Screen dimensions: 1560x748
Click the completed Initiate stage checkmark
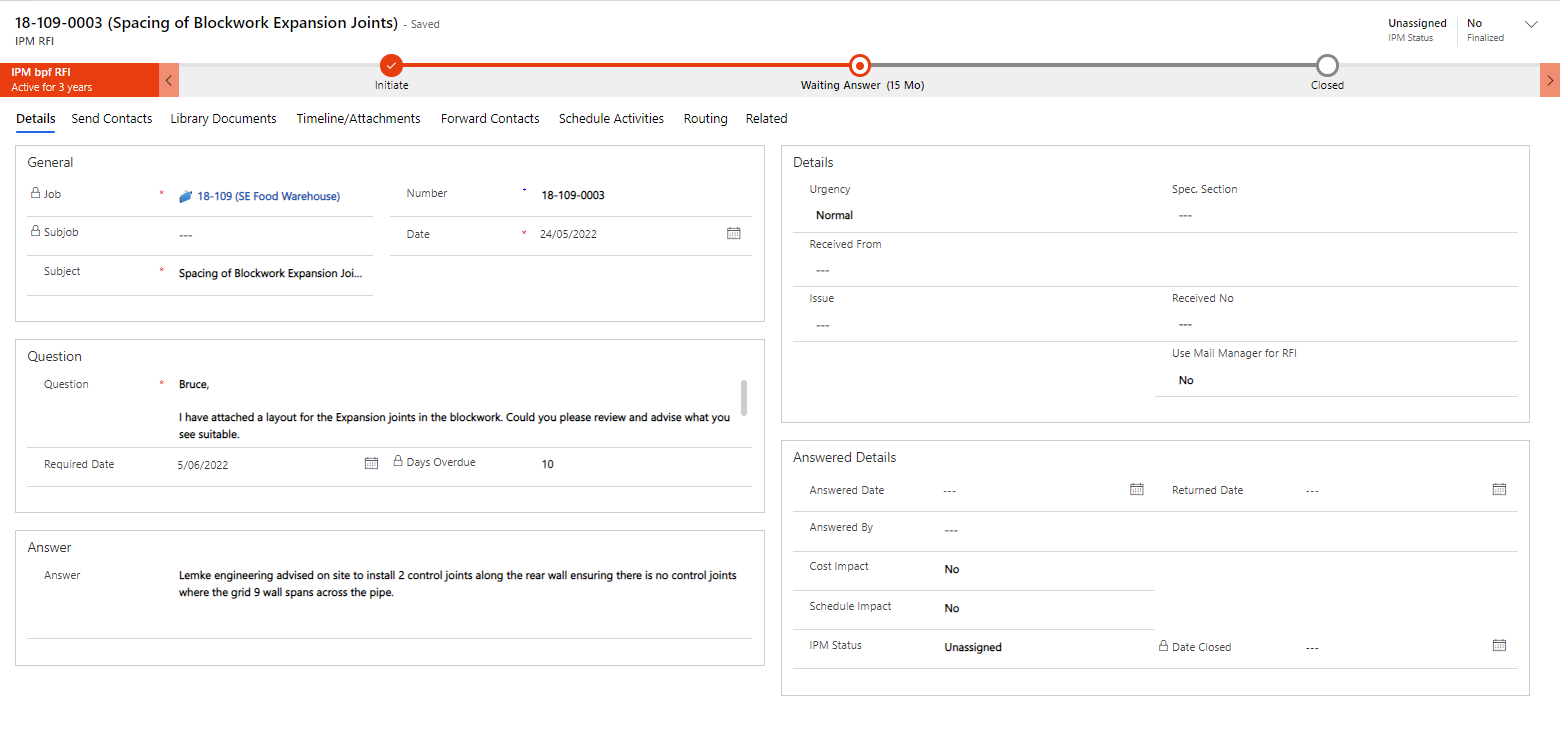coord(391,65)
